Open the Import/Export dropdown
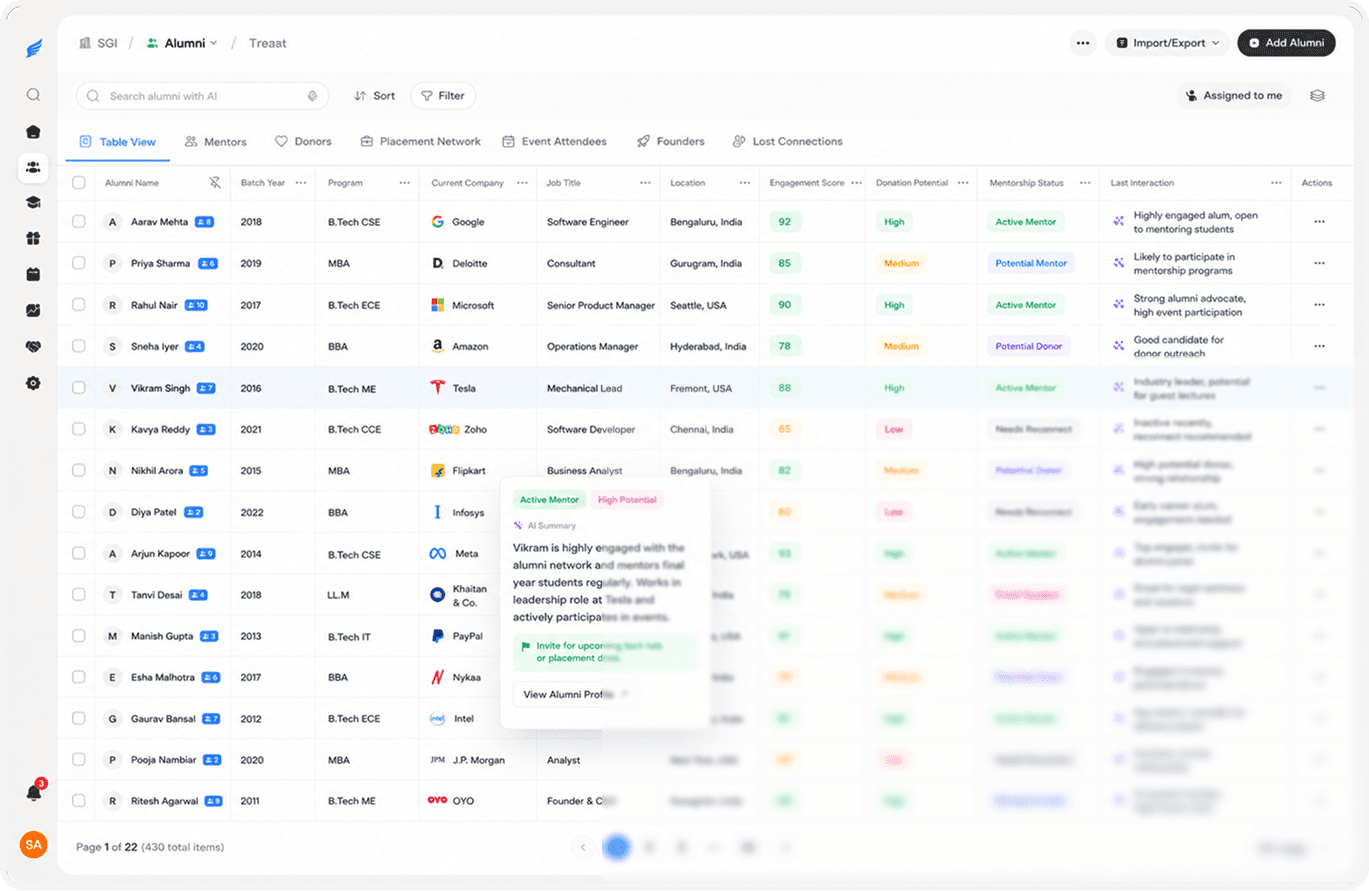This screenshot has width=1369, height=891. coord(1167,43)
